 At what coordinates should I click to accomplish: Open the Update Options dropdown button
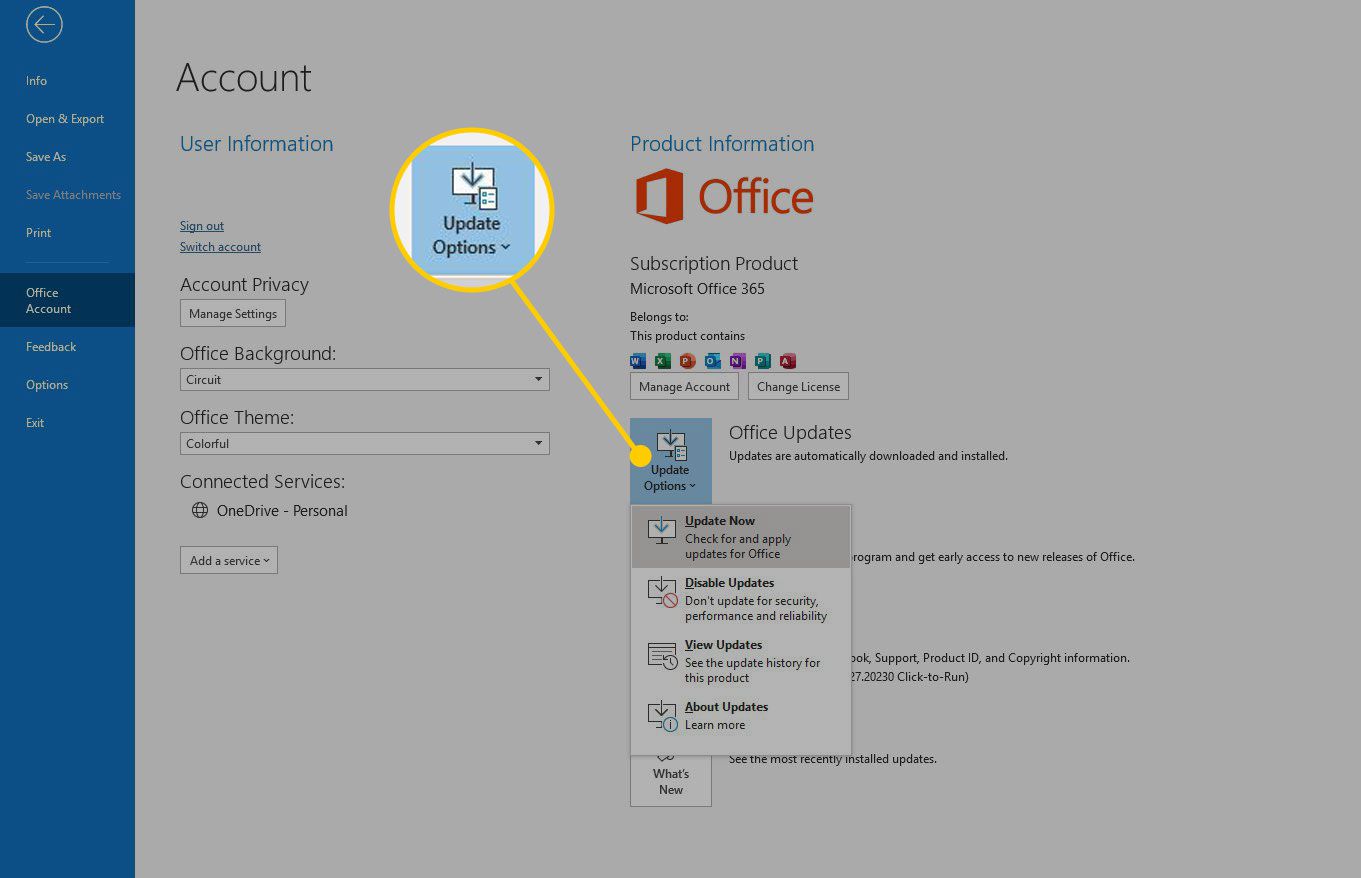pyautogui.click(x=671, y=460)
